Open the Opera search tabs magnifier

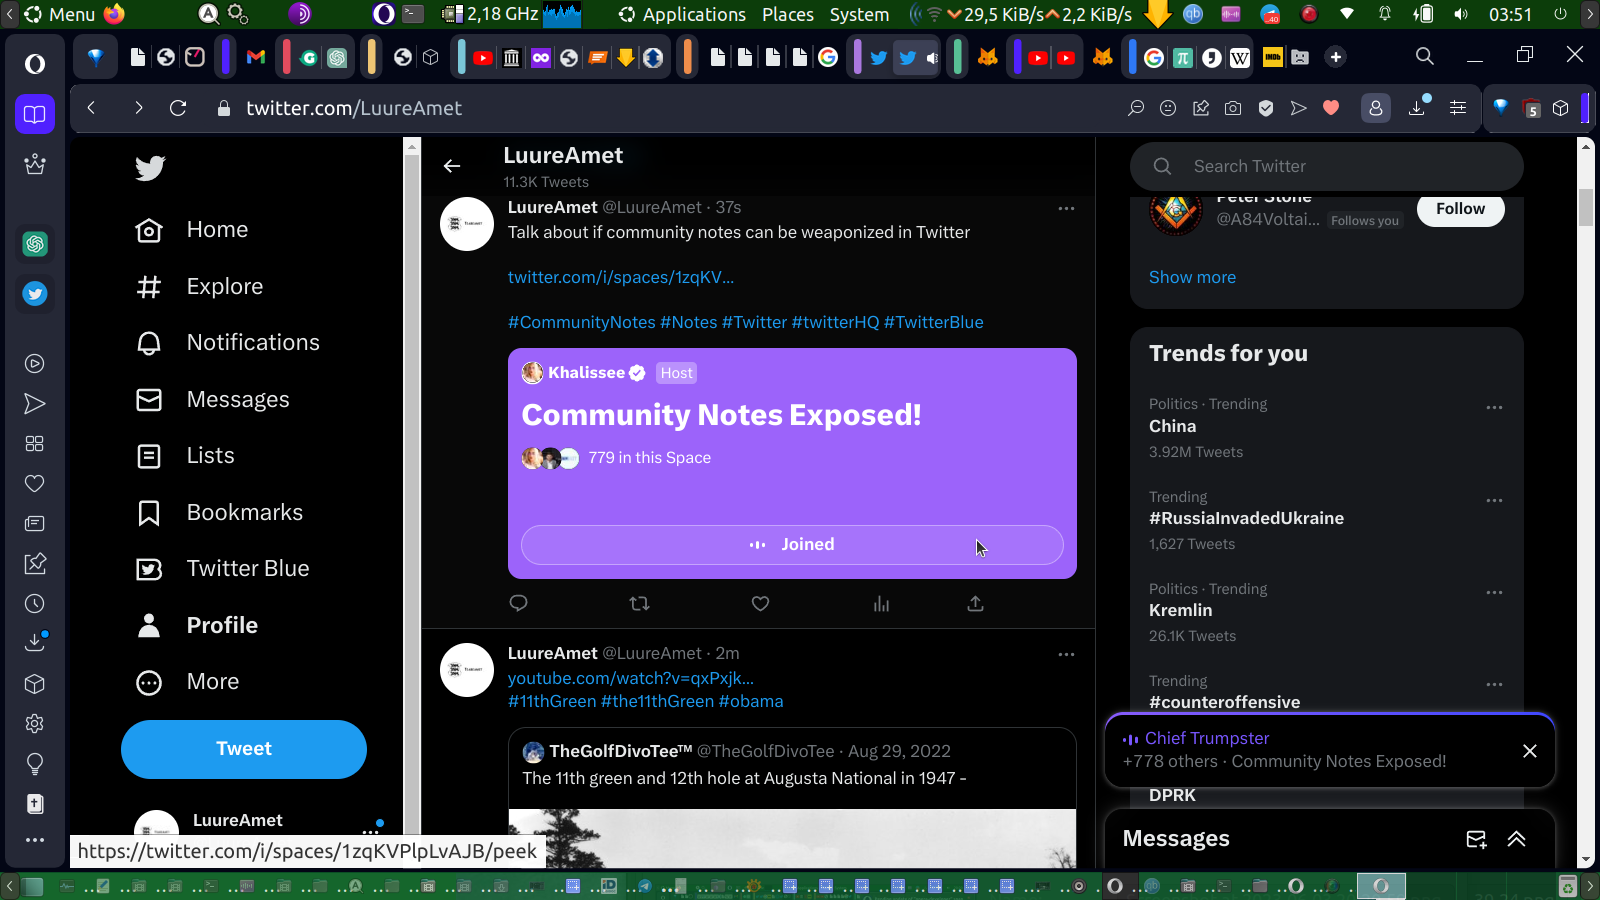point(1425,56)
